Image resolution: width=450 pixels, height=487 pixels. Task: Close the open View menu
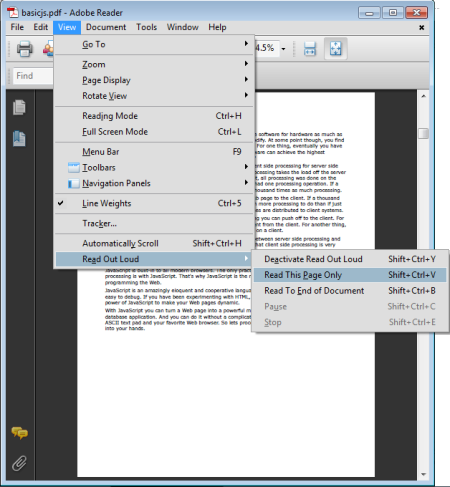[67, 27]
